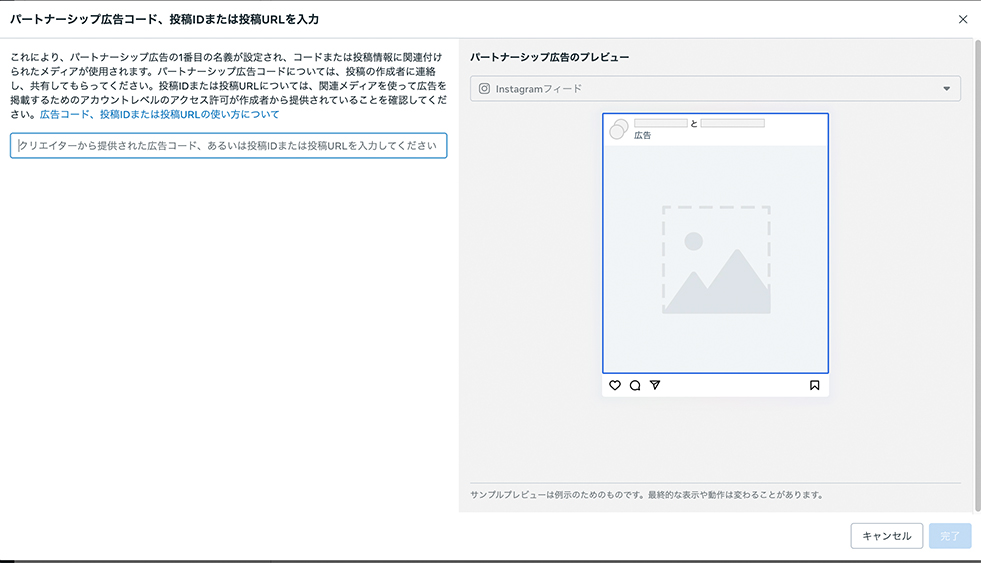Click the profile avatar circles in preview
981x563 pixels.
pos(619,129)
